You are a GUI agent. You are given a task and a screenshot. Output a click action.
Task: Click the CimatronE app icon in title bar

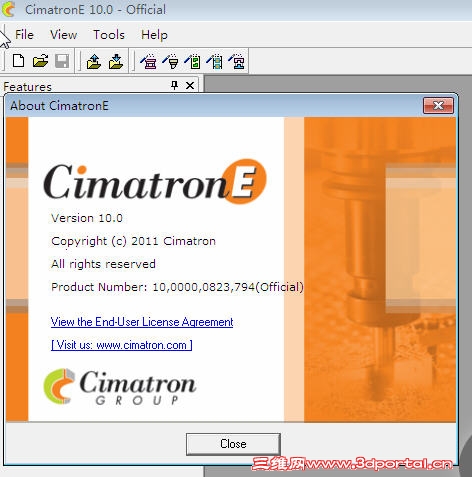(9, 9)
